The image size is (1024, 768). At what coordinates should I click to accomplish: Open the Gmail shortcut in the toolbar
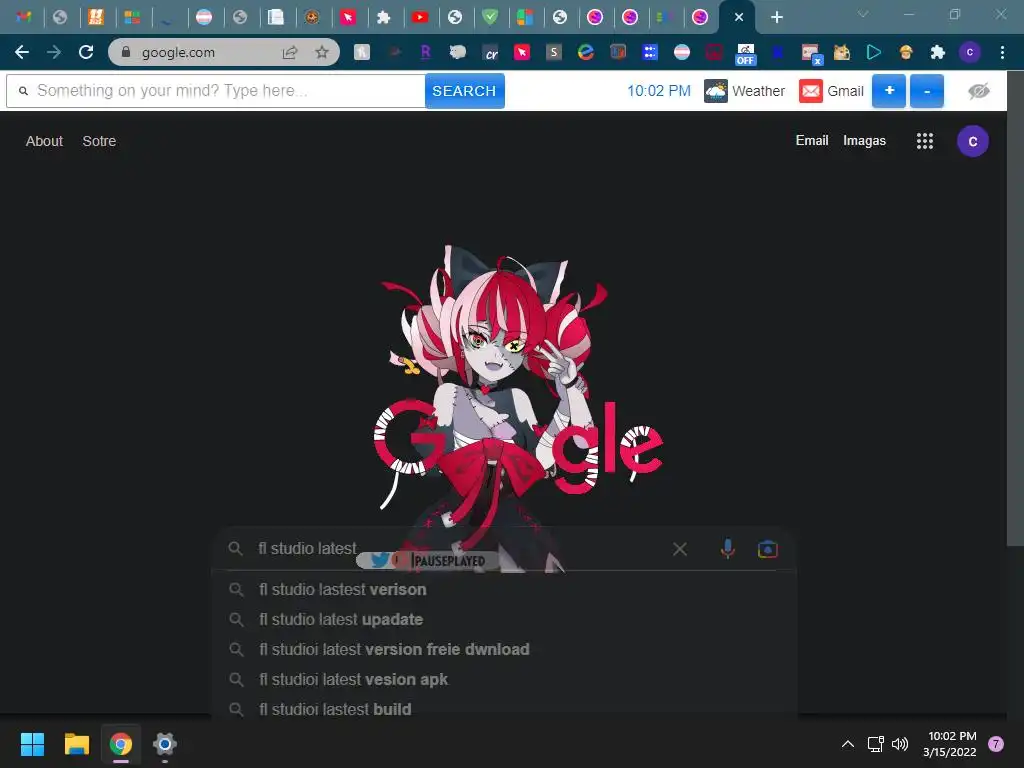tap(831, 91)
